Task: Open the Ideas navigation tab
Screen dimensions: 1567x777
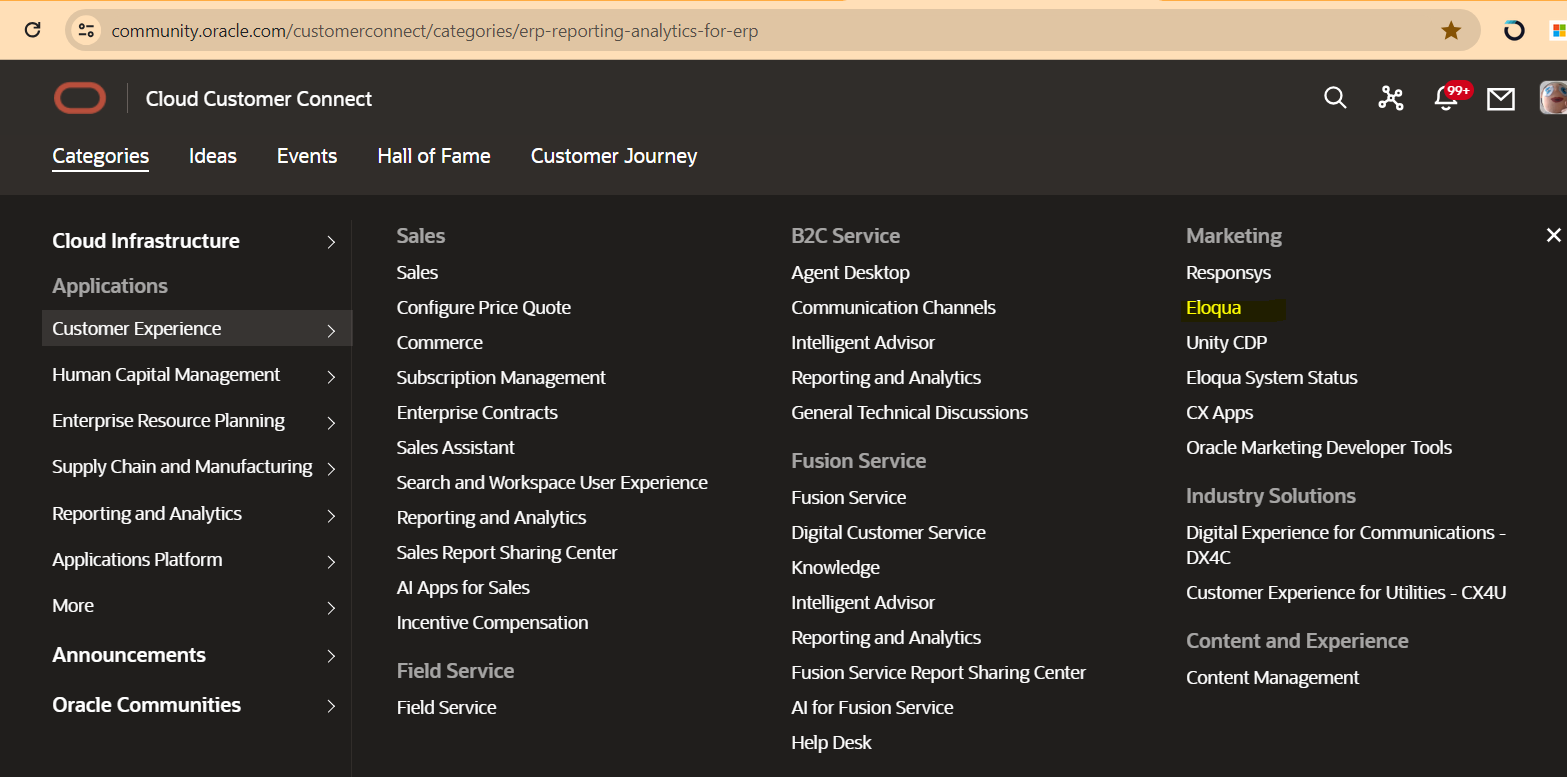Action: (x=213, y=156)
